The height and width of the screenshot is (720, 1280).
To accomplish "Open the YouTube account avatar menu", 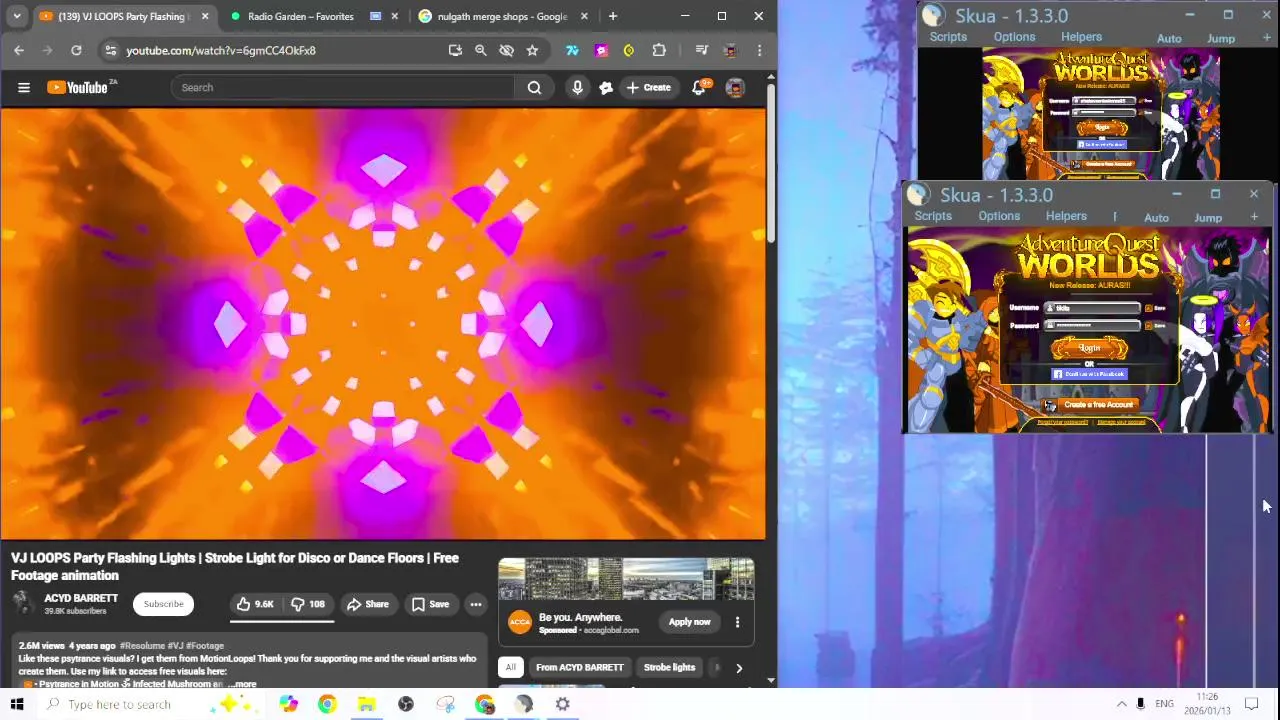I will pos(735,88).
